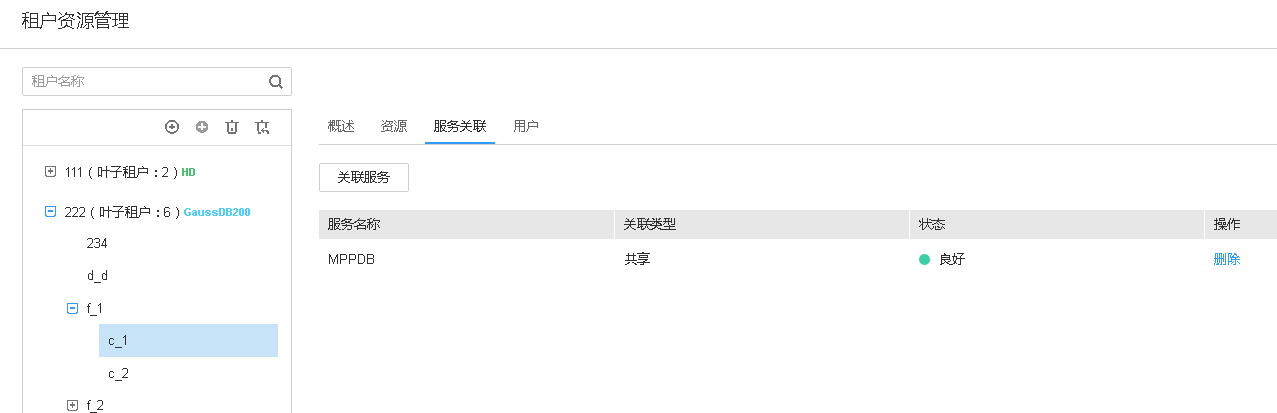1277x413 pixels.
Task: Click 删除 link for MPPDB
Action: tap(1227, 259)
